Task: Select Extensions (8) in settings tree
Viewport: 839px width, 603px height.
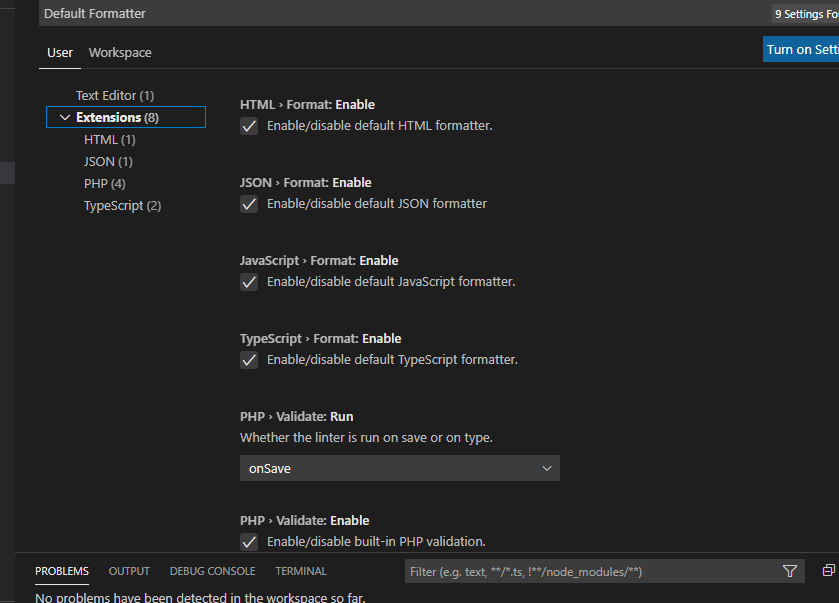Action: (126, 117)
